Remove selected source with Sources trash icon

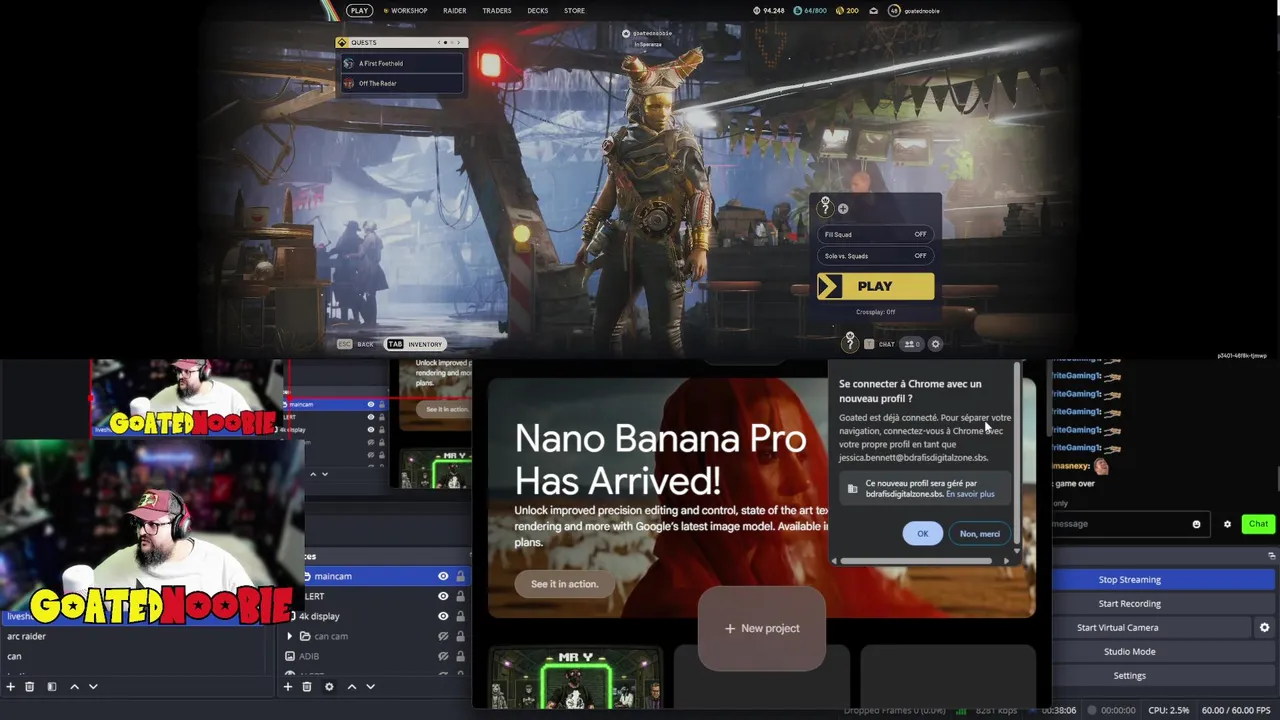(307, 687)
